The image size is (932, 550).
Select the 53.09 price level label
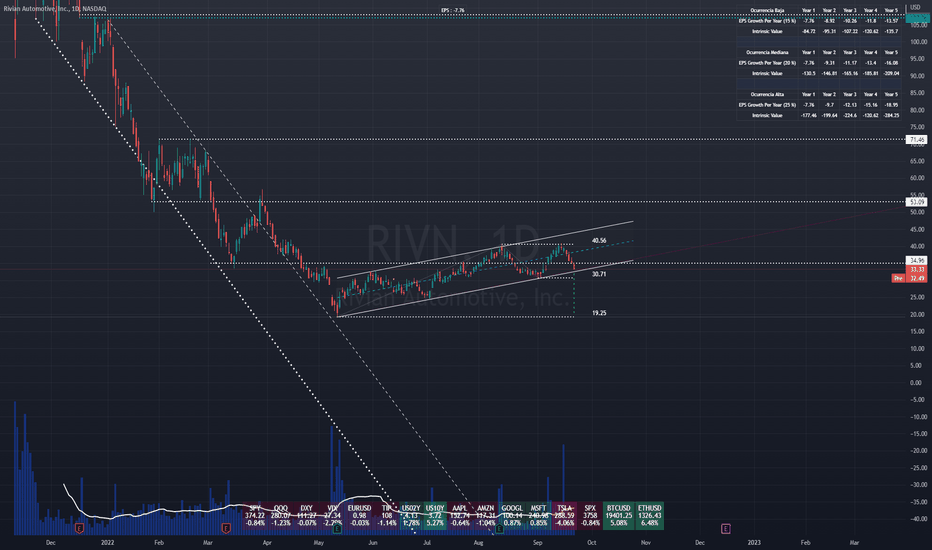click(916, 202)
